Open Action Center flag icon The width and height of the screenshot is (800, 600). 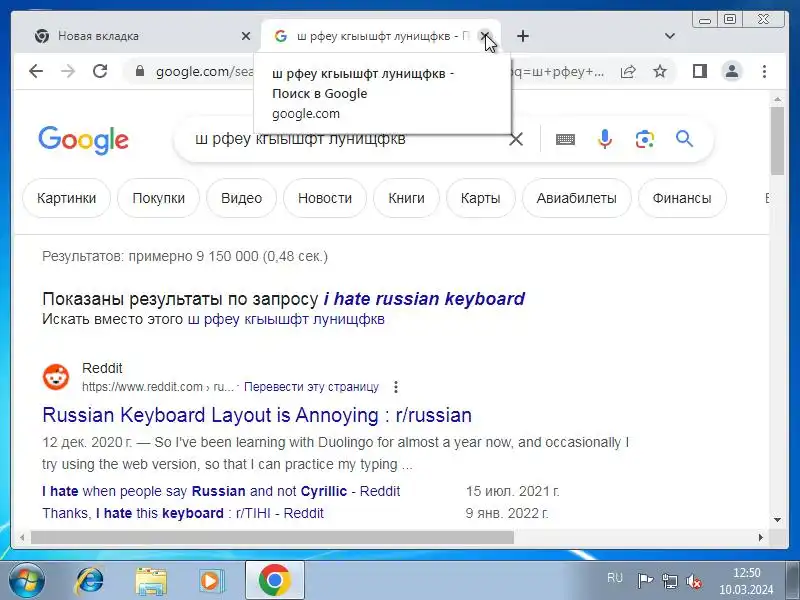click(x=645, y=581)
